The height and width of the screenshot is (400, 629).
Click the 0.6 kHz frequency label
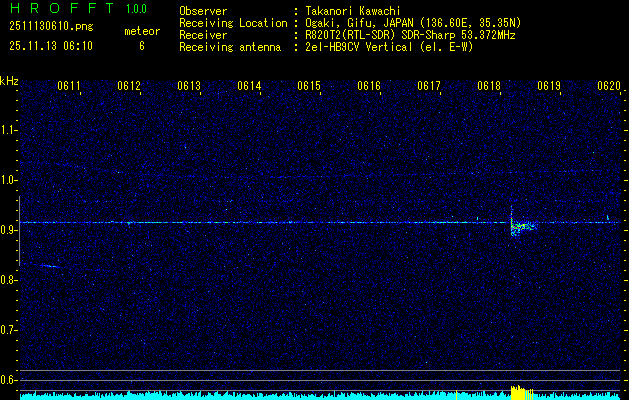tap(8, 380)
